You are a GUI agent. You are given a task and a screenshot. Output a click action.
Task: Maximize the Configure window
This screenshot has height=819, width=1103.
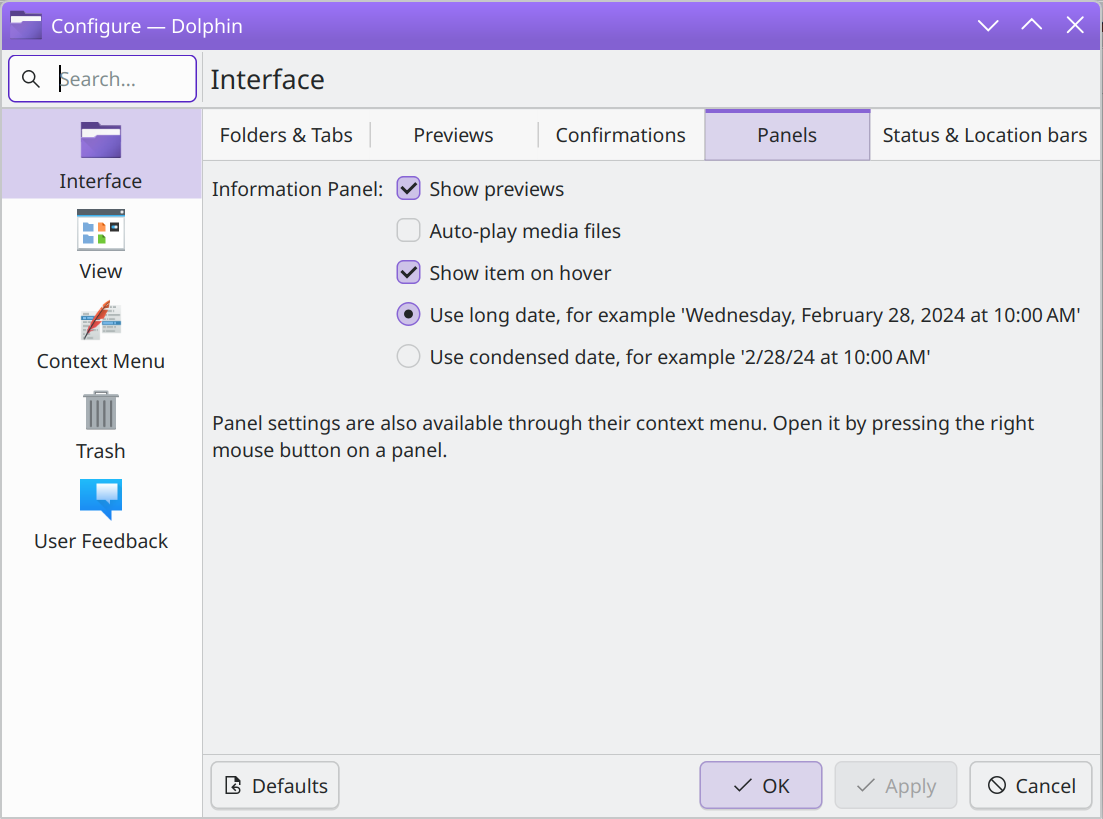[1032, 25]
